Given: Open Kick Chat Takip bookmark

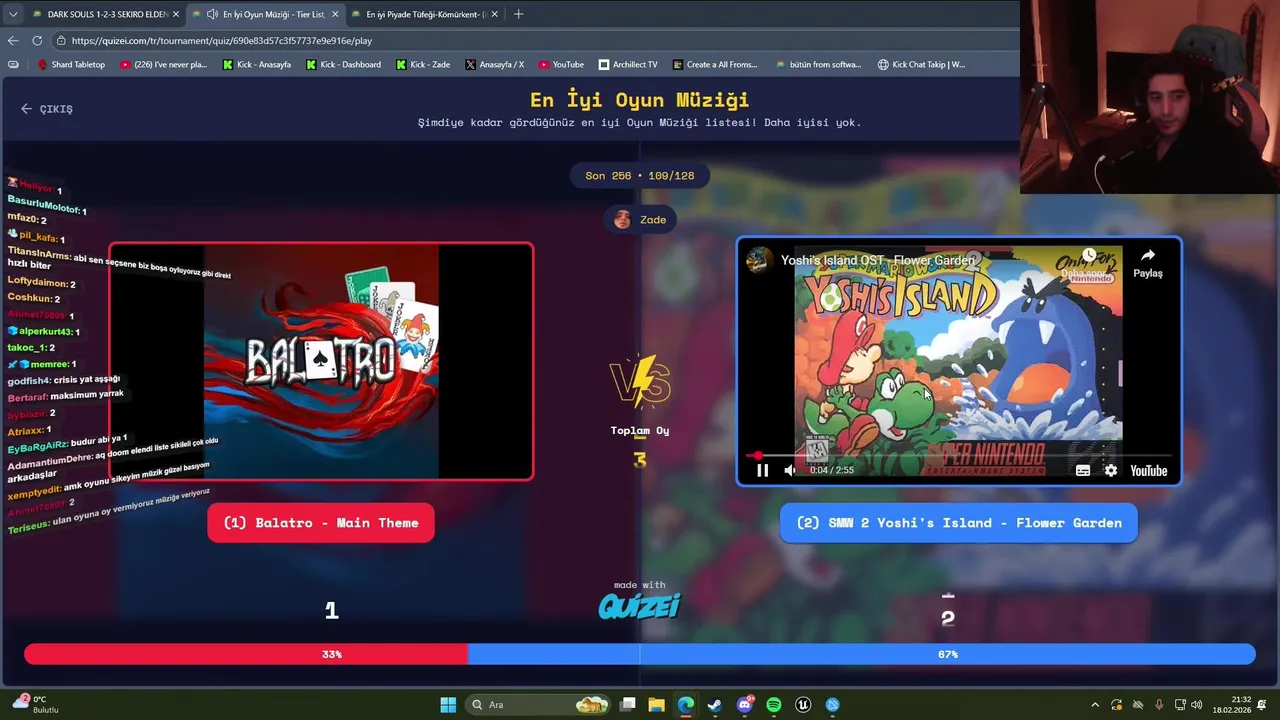Looking at the screenshot, I should (921, 65).
